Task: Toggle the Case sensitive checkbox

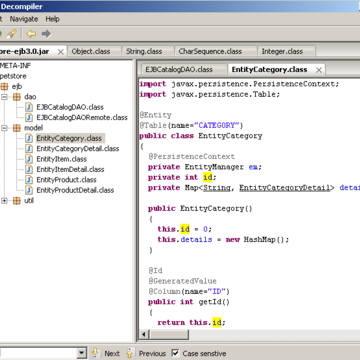Action: pyautogui.click(x=175, y=353)
